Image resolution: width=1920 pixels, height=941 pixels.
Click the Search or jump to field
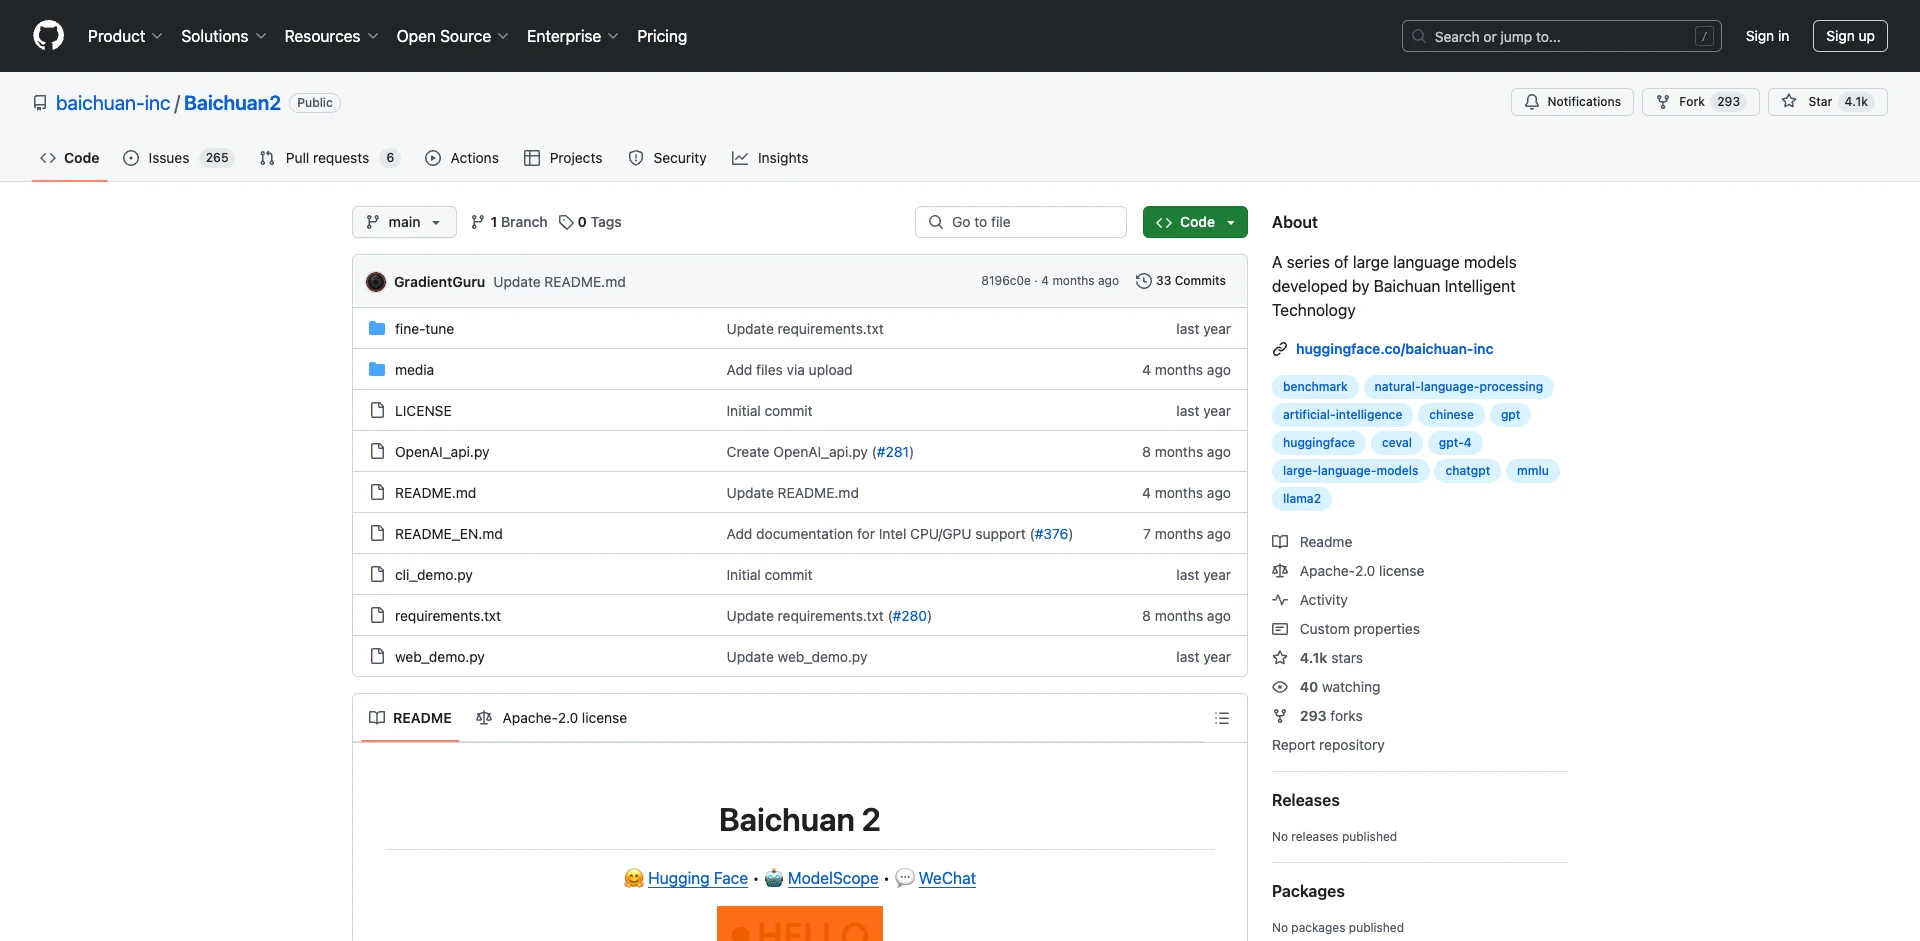1562,36
